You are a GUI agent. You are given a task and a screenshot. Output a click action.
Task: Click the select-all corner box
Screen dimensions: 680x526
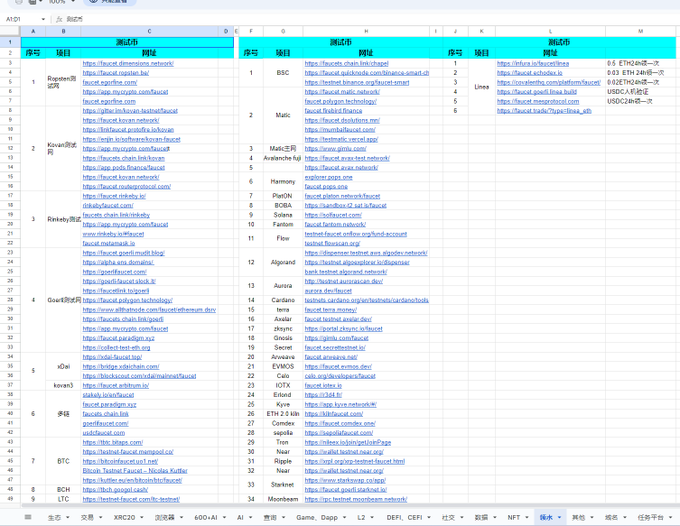10,31
